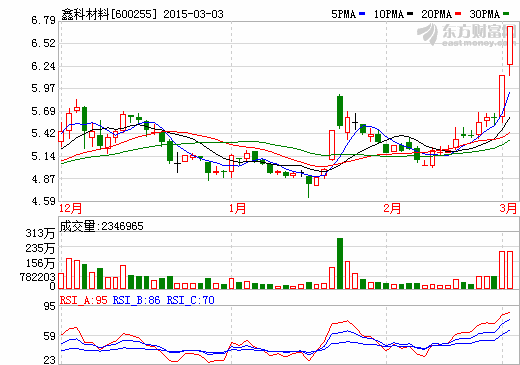
Task: Click the 10PMA legend label
Action: [389, 14]
